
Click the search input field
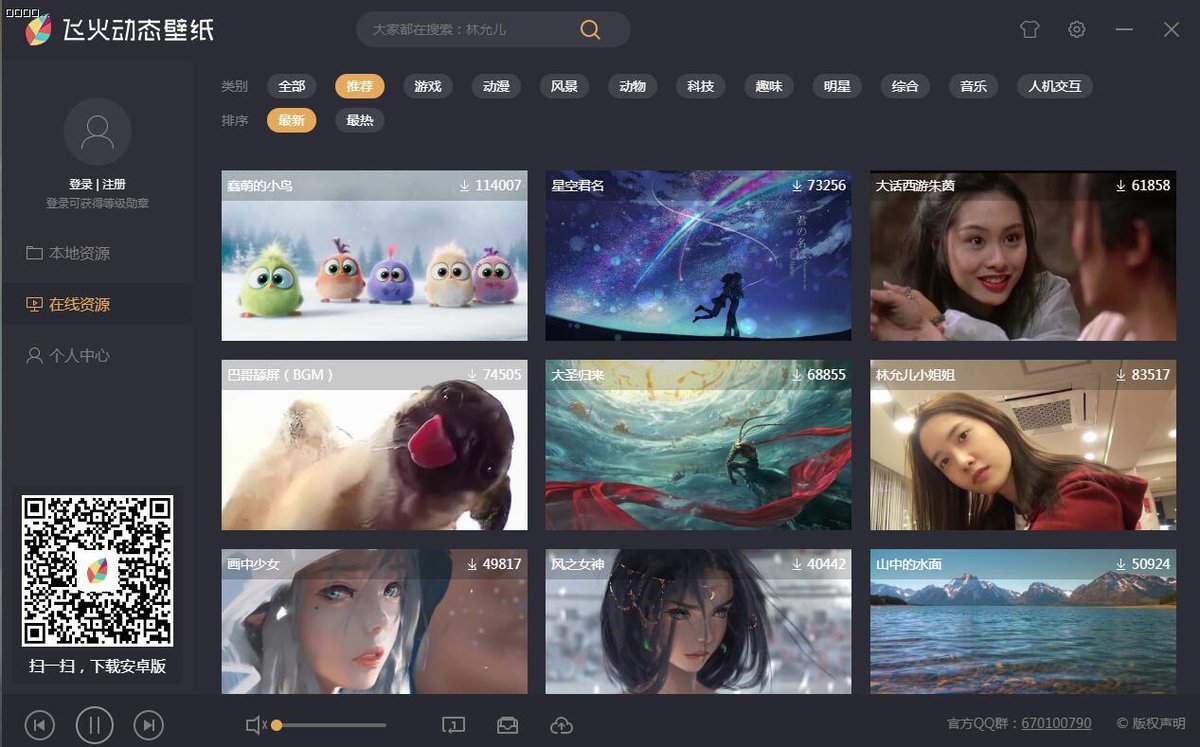coord(470,30)
